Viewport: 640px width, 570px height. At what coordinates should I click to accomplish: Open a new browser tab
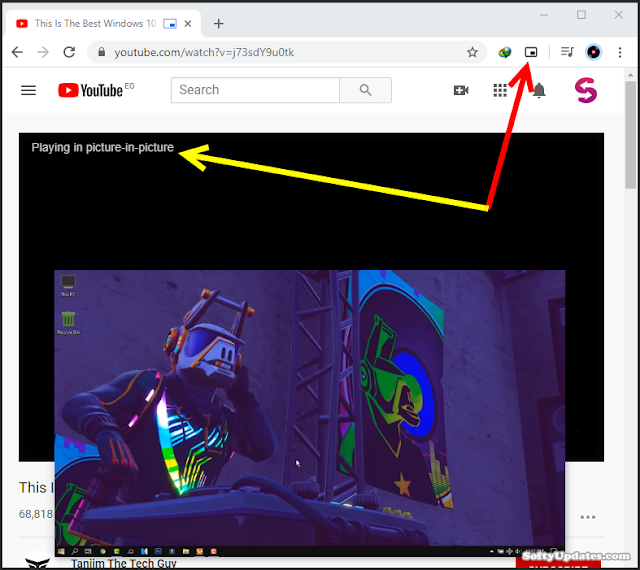tap(219, 24)
